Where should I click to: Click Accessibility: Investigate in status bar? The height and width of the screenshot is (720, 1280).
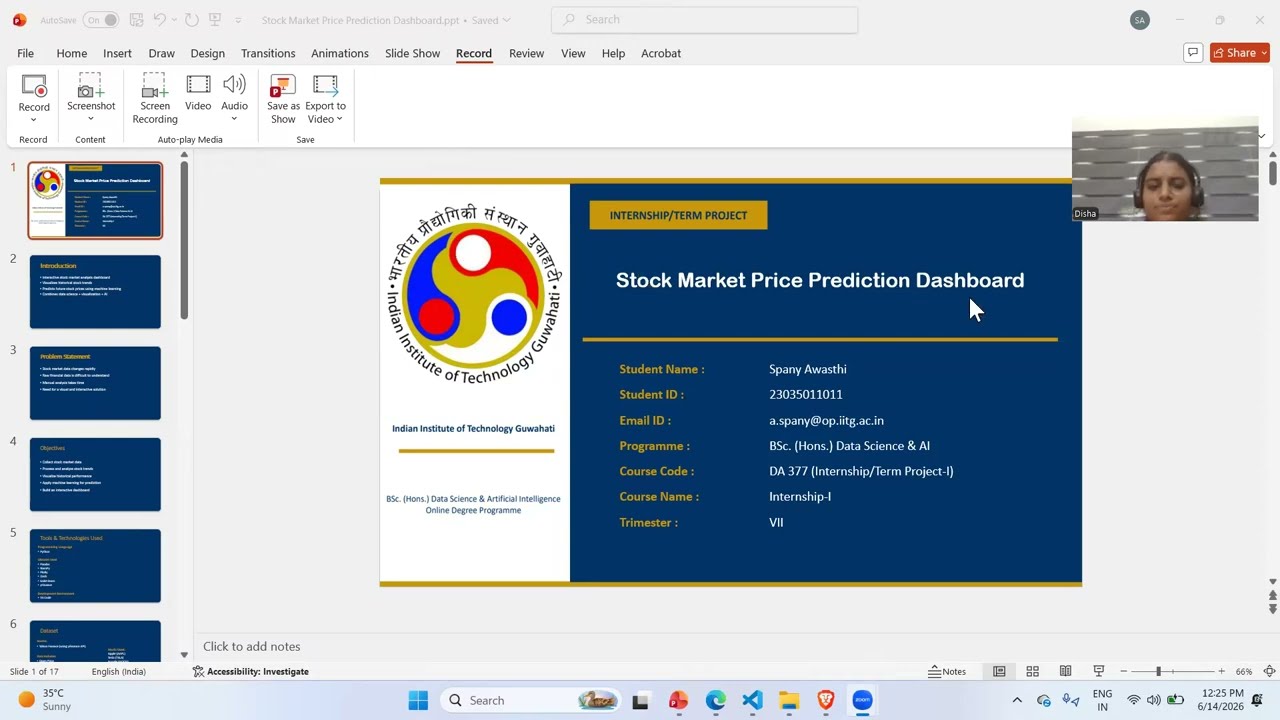coord(250,672)
